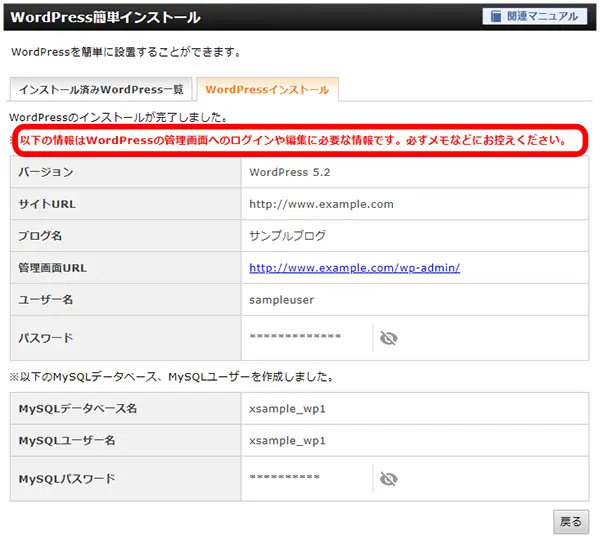Viewport: 600px width, 540px height.
Task: Click the サイトURL value http://www.example.com
Action: pyautogui.click(x=321, y=204)
